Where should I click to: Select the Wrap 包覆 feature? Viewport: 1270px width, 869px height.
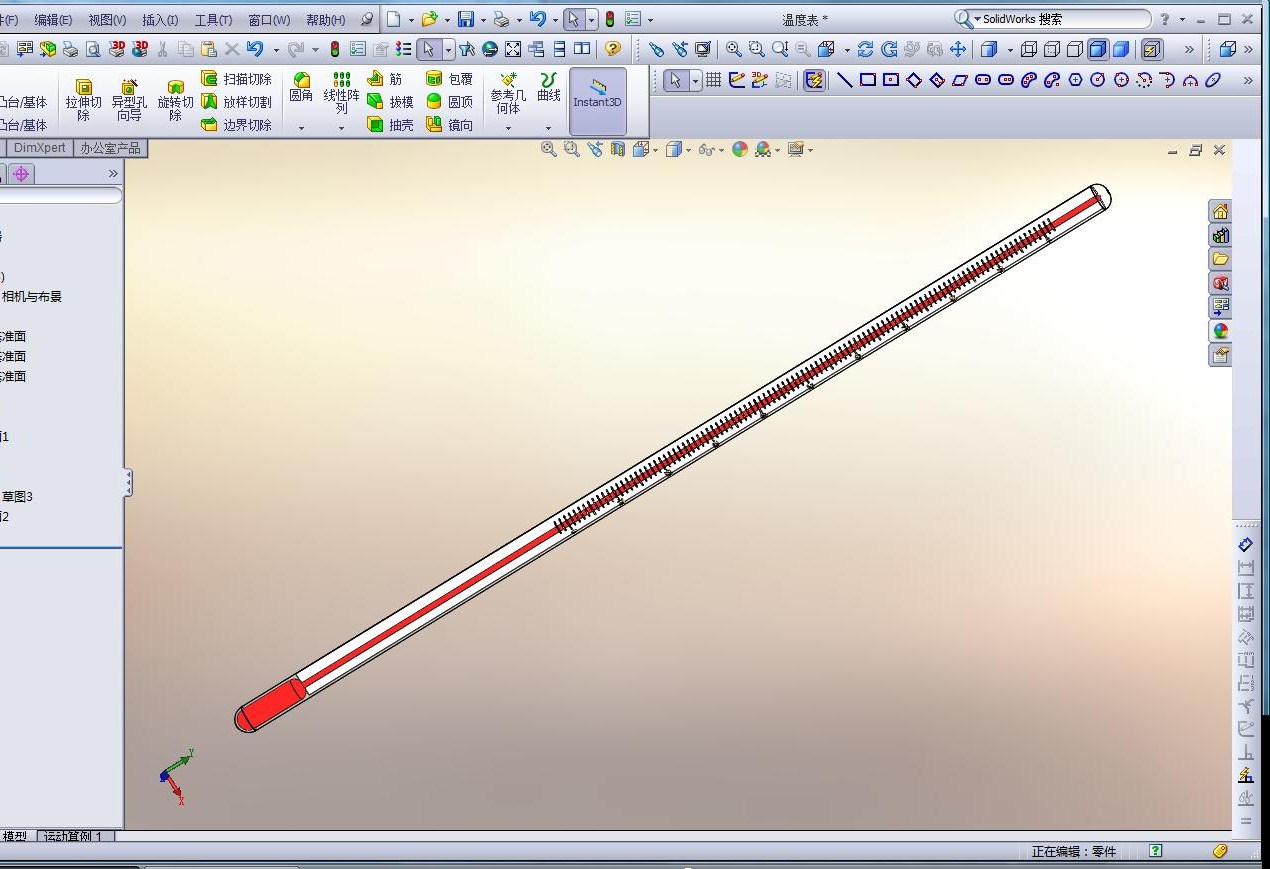coord(449,79)
